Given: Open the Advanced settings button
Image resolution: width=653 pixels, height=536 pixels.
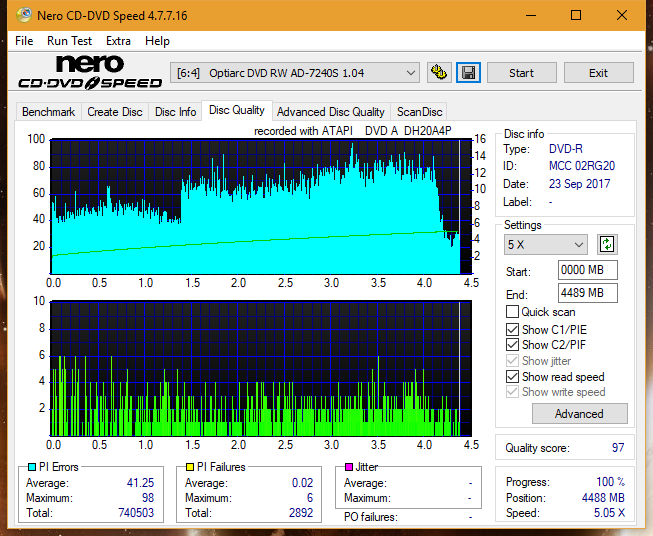Looking at the screenshot, I should click(x=579, y=414).
